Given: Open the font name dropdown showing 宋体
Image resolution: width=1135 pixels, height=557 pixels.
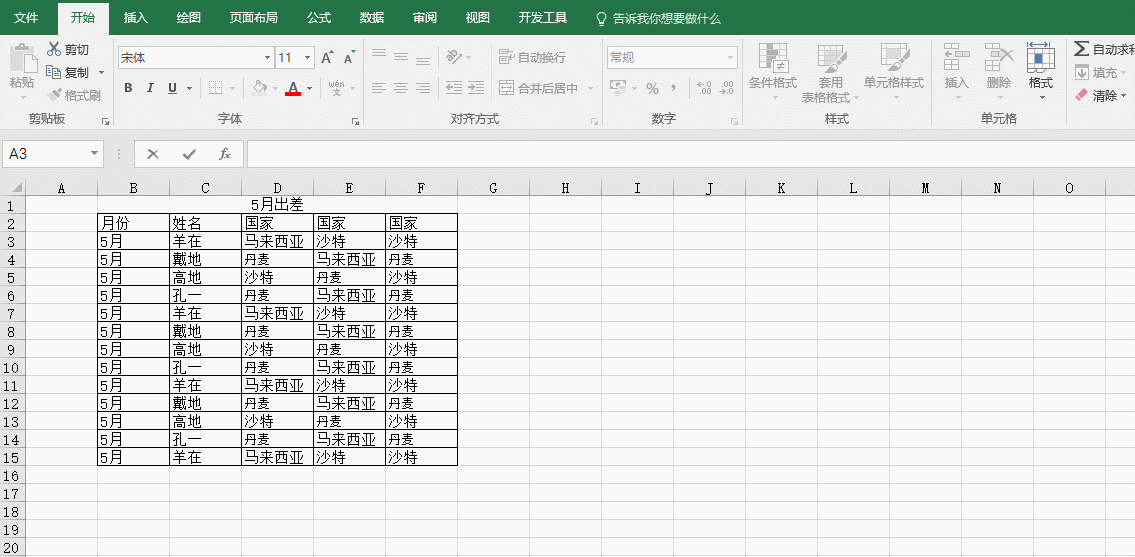Looking at the screenshot, I should pos(267,58).
